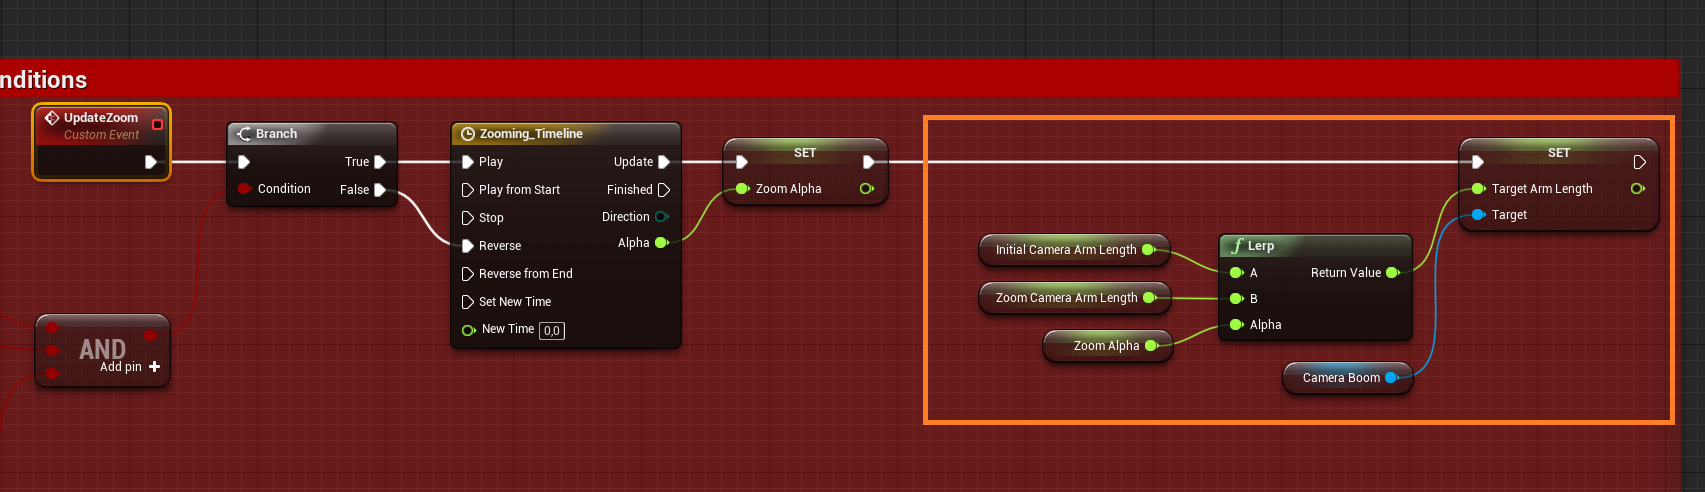Click the Lerp function icon
The image size is (1705, 492).
coord(1237,246)
